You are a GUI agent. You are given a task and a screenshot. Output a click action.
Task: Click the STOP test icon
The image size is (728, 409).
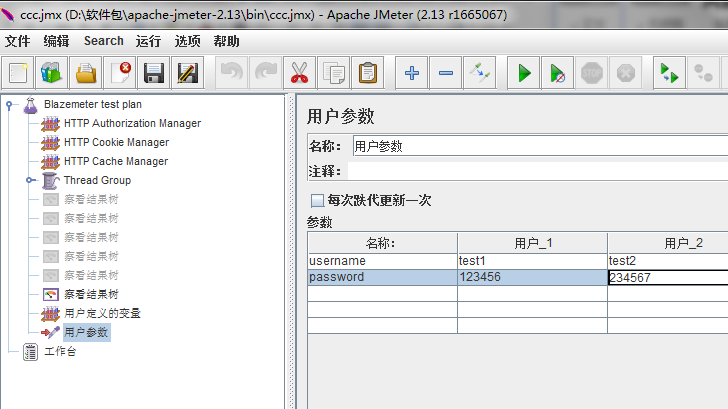click(x=592, y=73)
